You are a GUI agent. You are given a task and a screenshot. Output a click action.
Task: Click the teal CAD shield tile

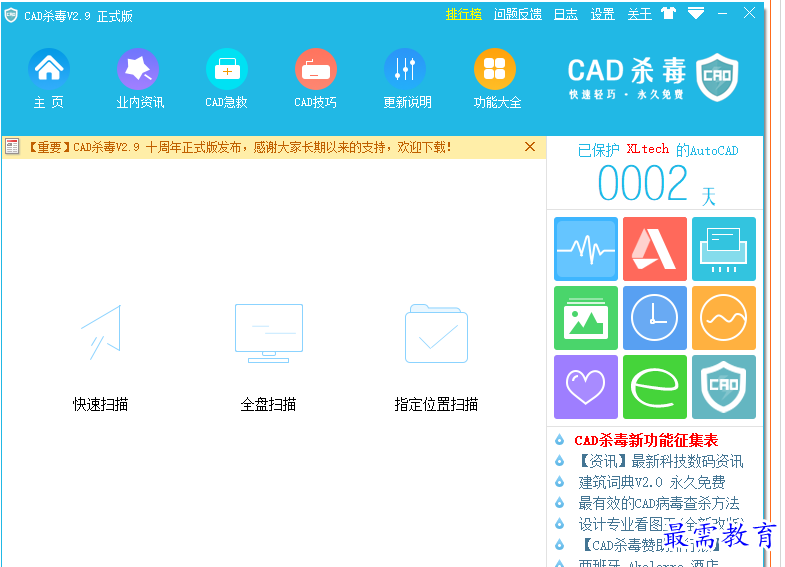click(724, 387)
